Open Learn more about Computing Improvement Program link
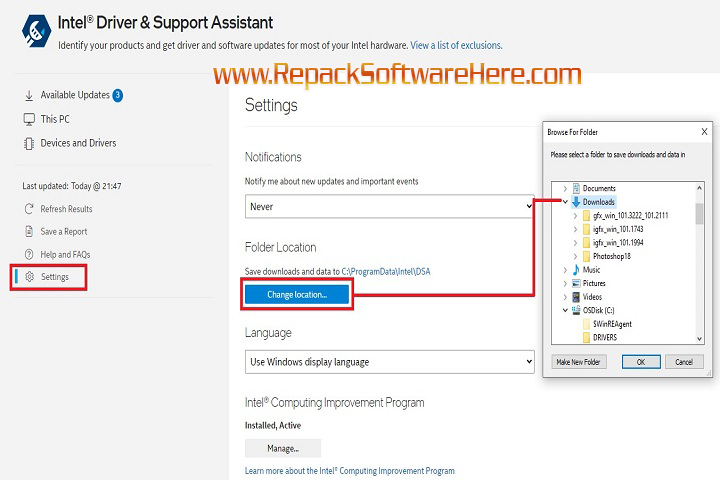Screen dimensions: 720x480 349,471
